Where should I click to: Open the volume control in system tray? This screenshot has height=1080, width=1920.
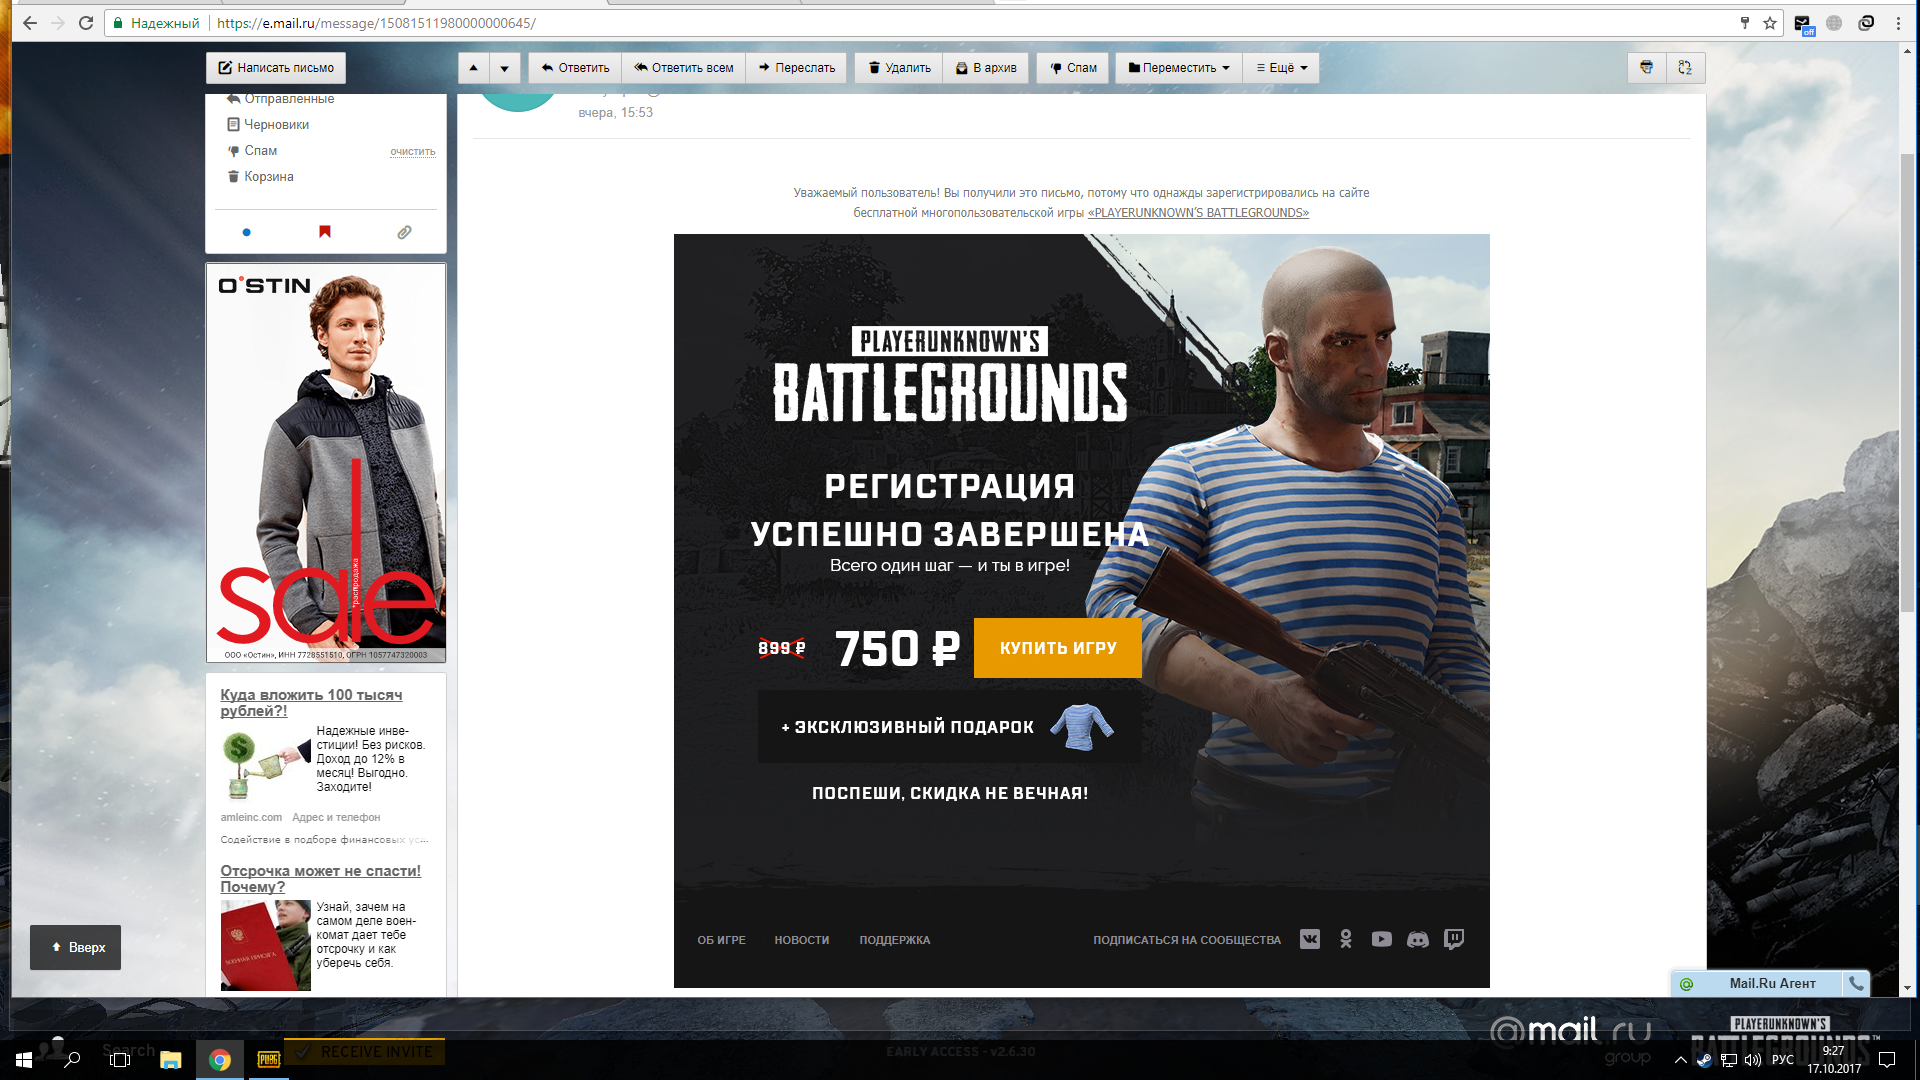coord(1753,1060)
